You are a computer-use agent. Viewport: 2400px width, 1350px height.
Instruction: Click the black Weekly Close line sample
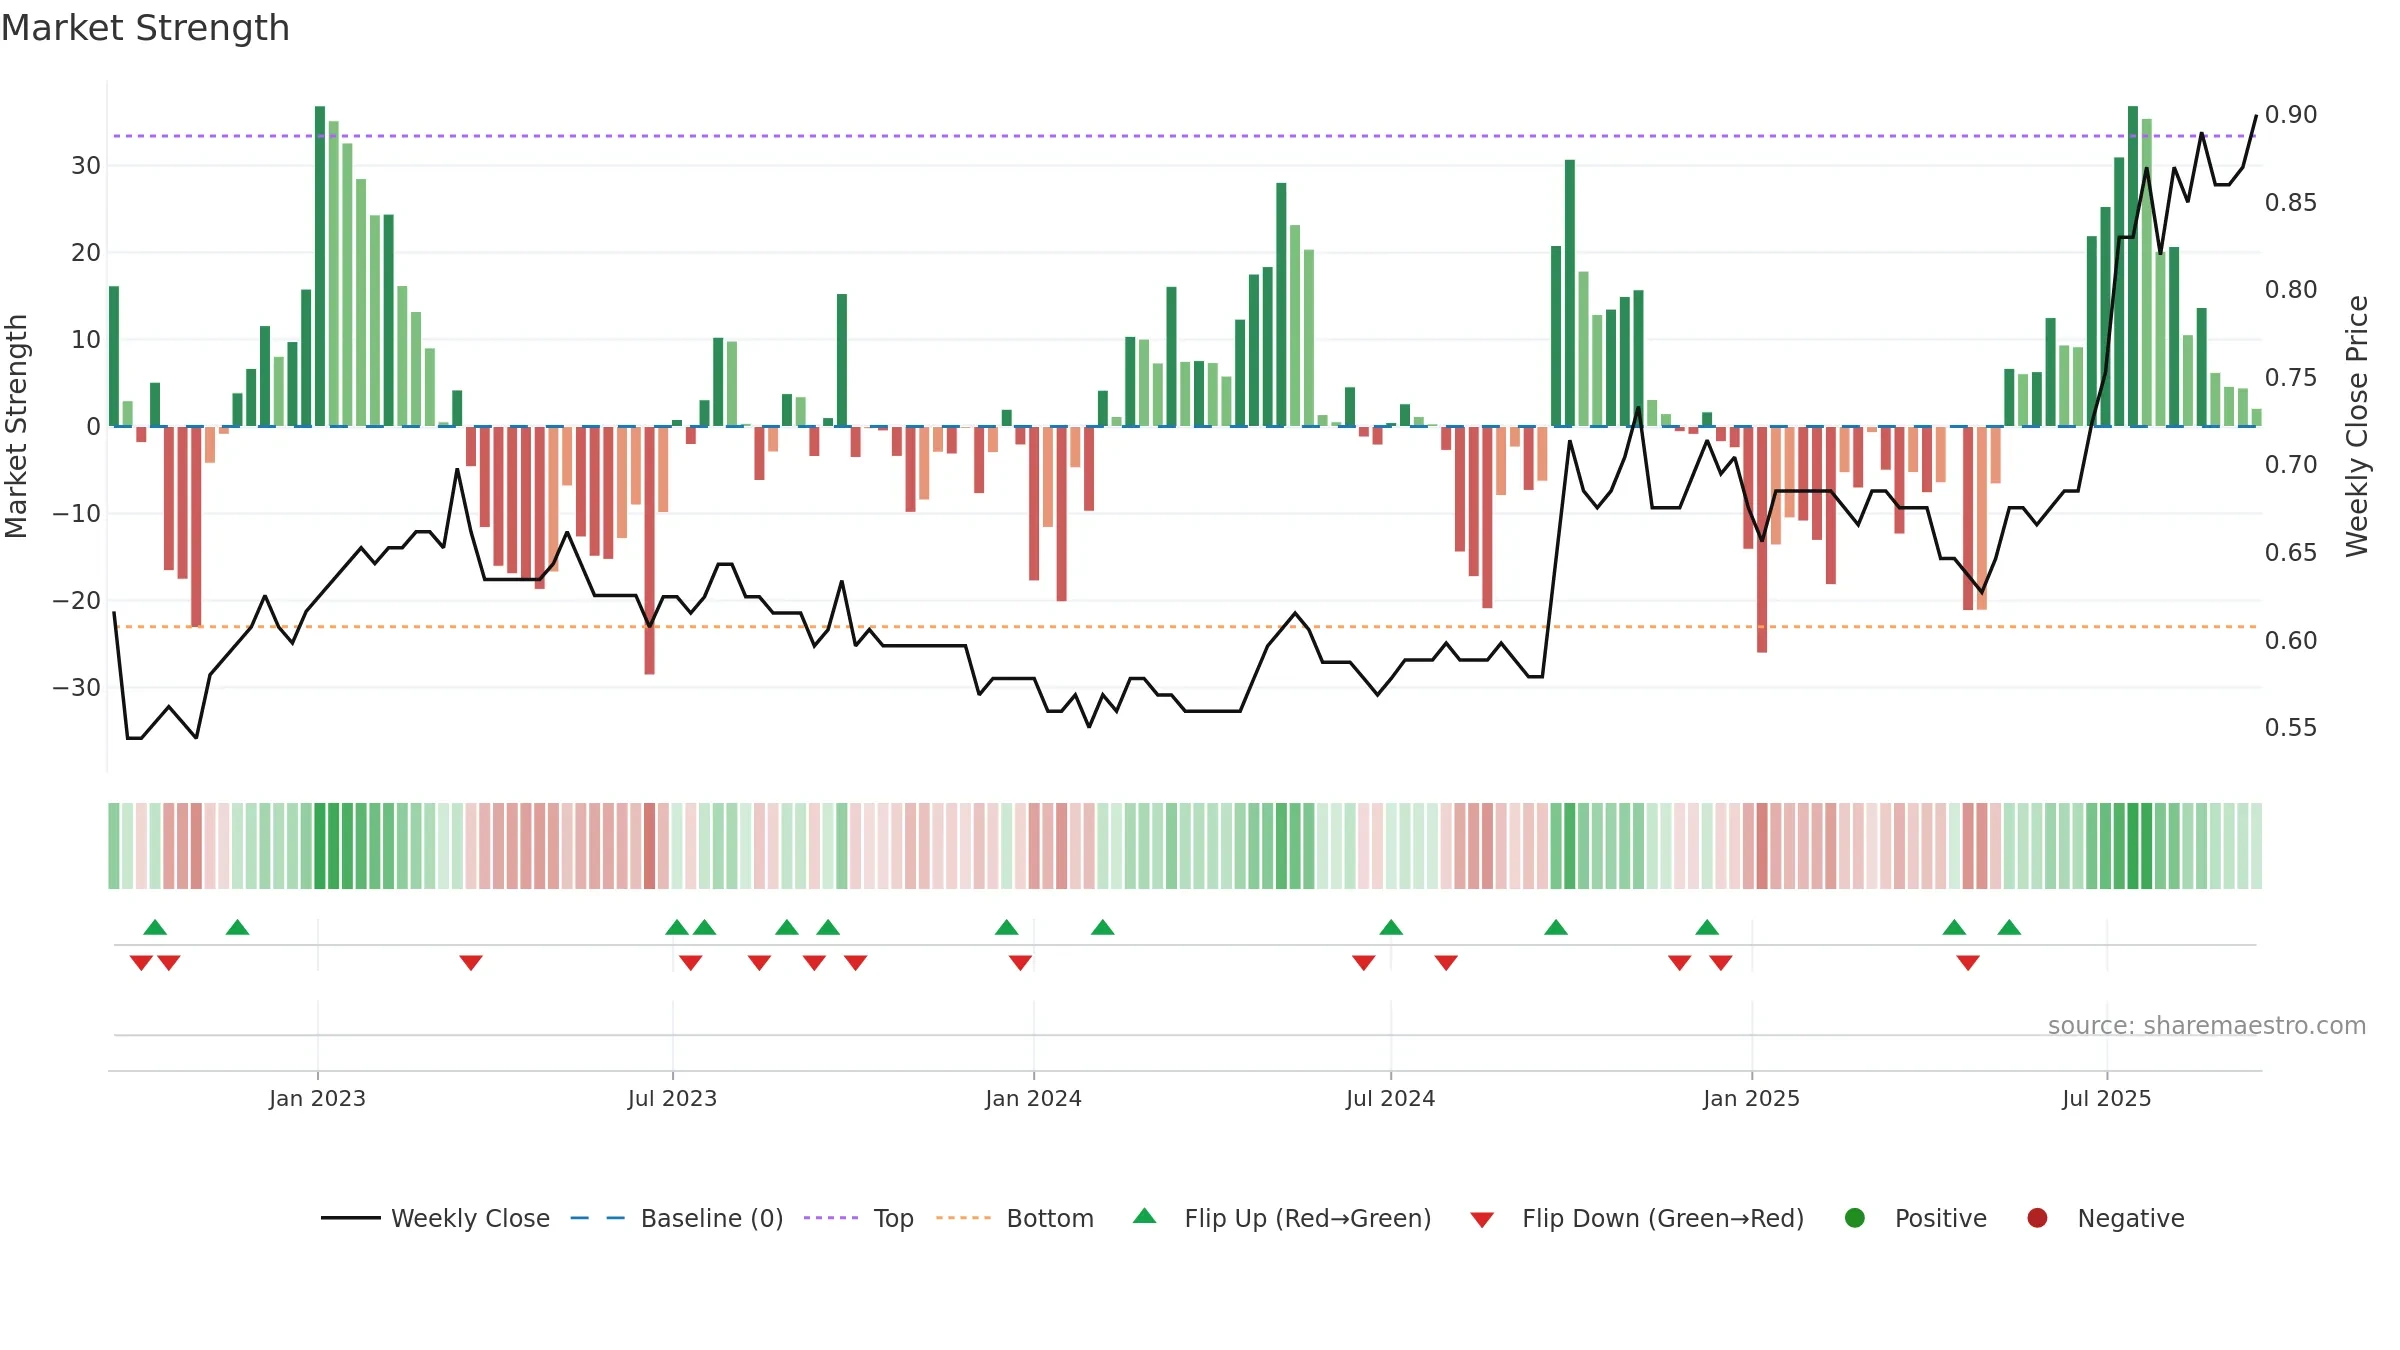350,1218
